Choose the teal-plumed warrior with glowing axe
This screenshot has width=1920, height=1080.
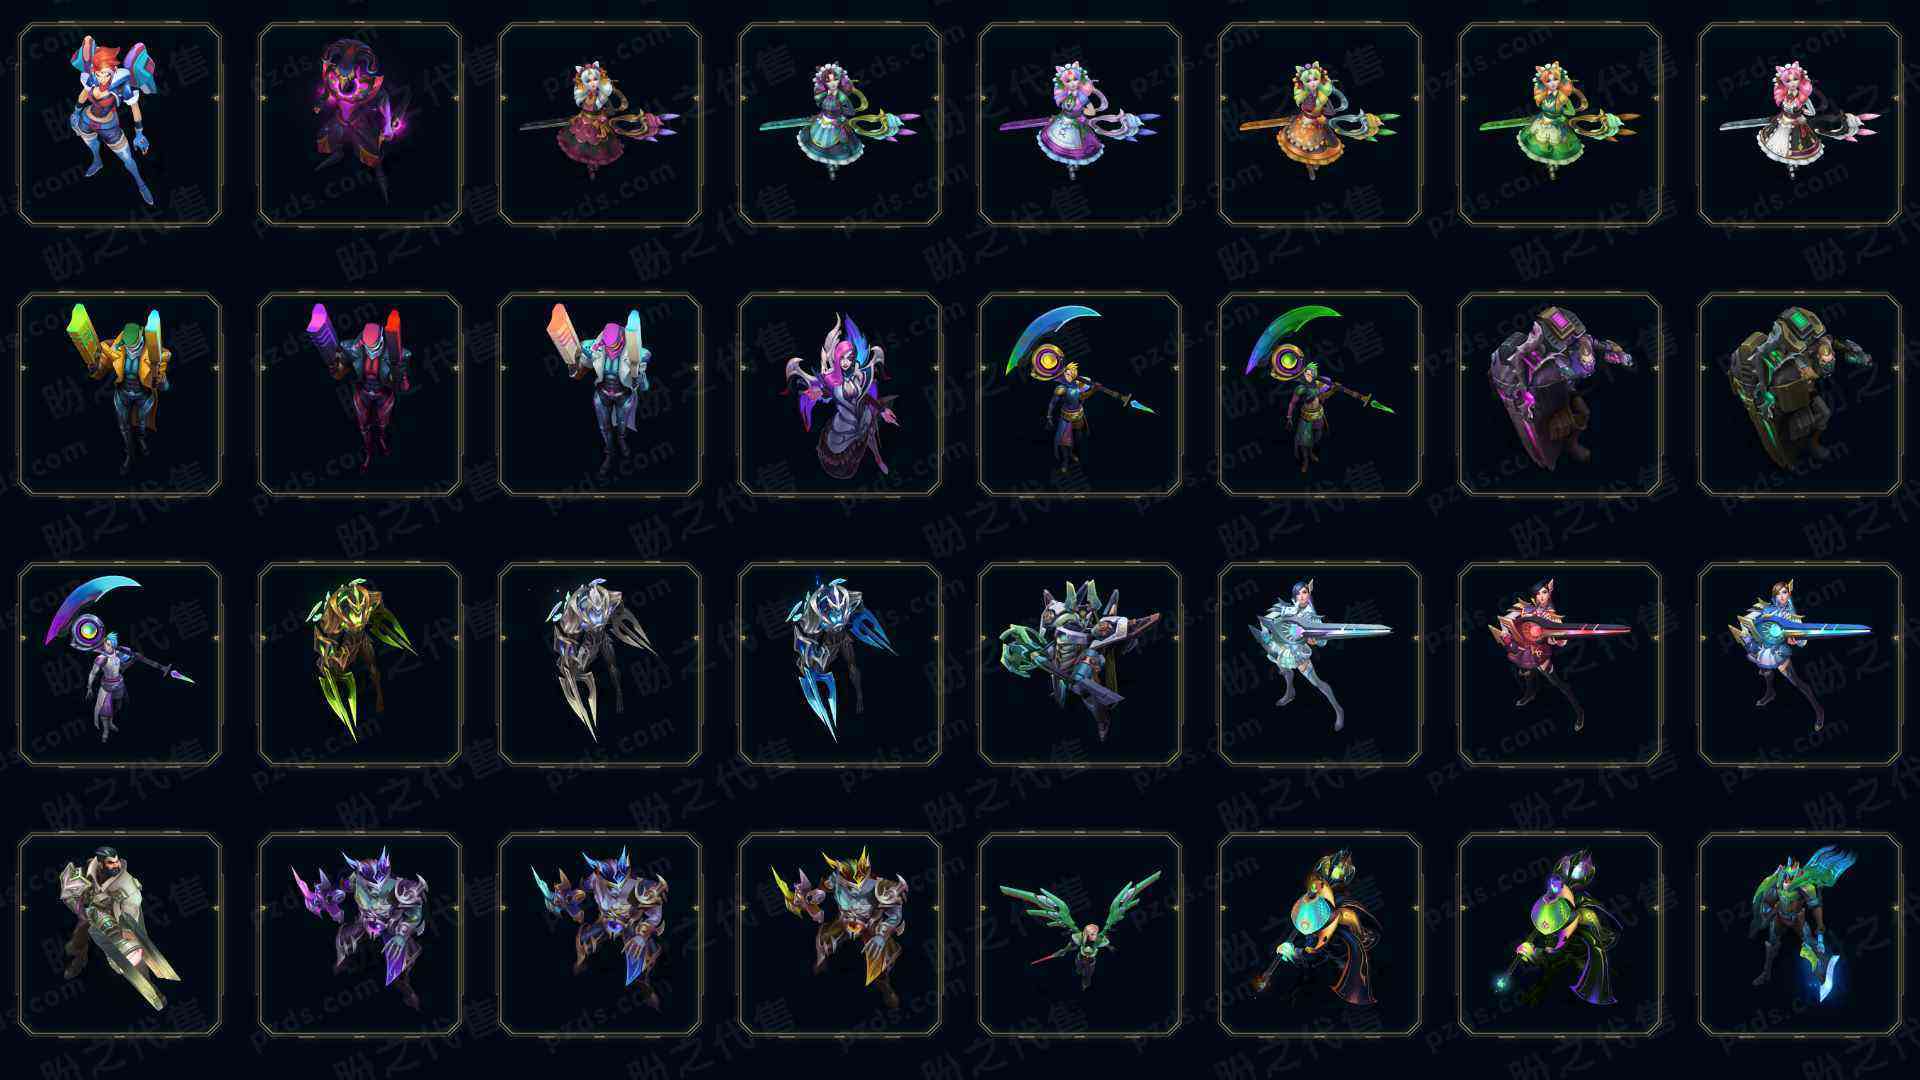pos(1800,934)
